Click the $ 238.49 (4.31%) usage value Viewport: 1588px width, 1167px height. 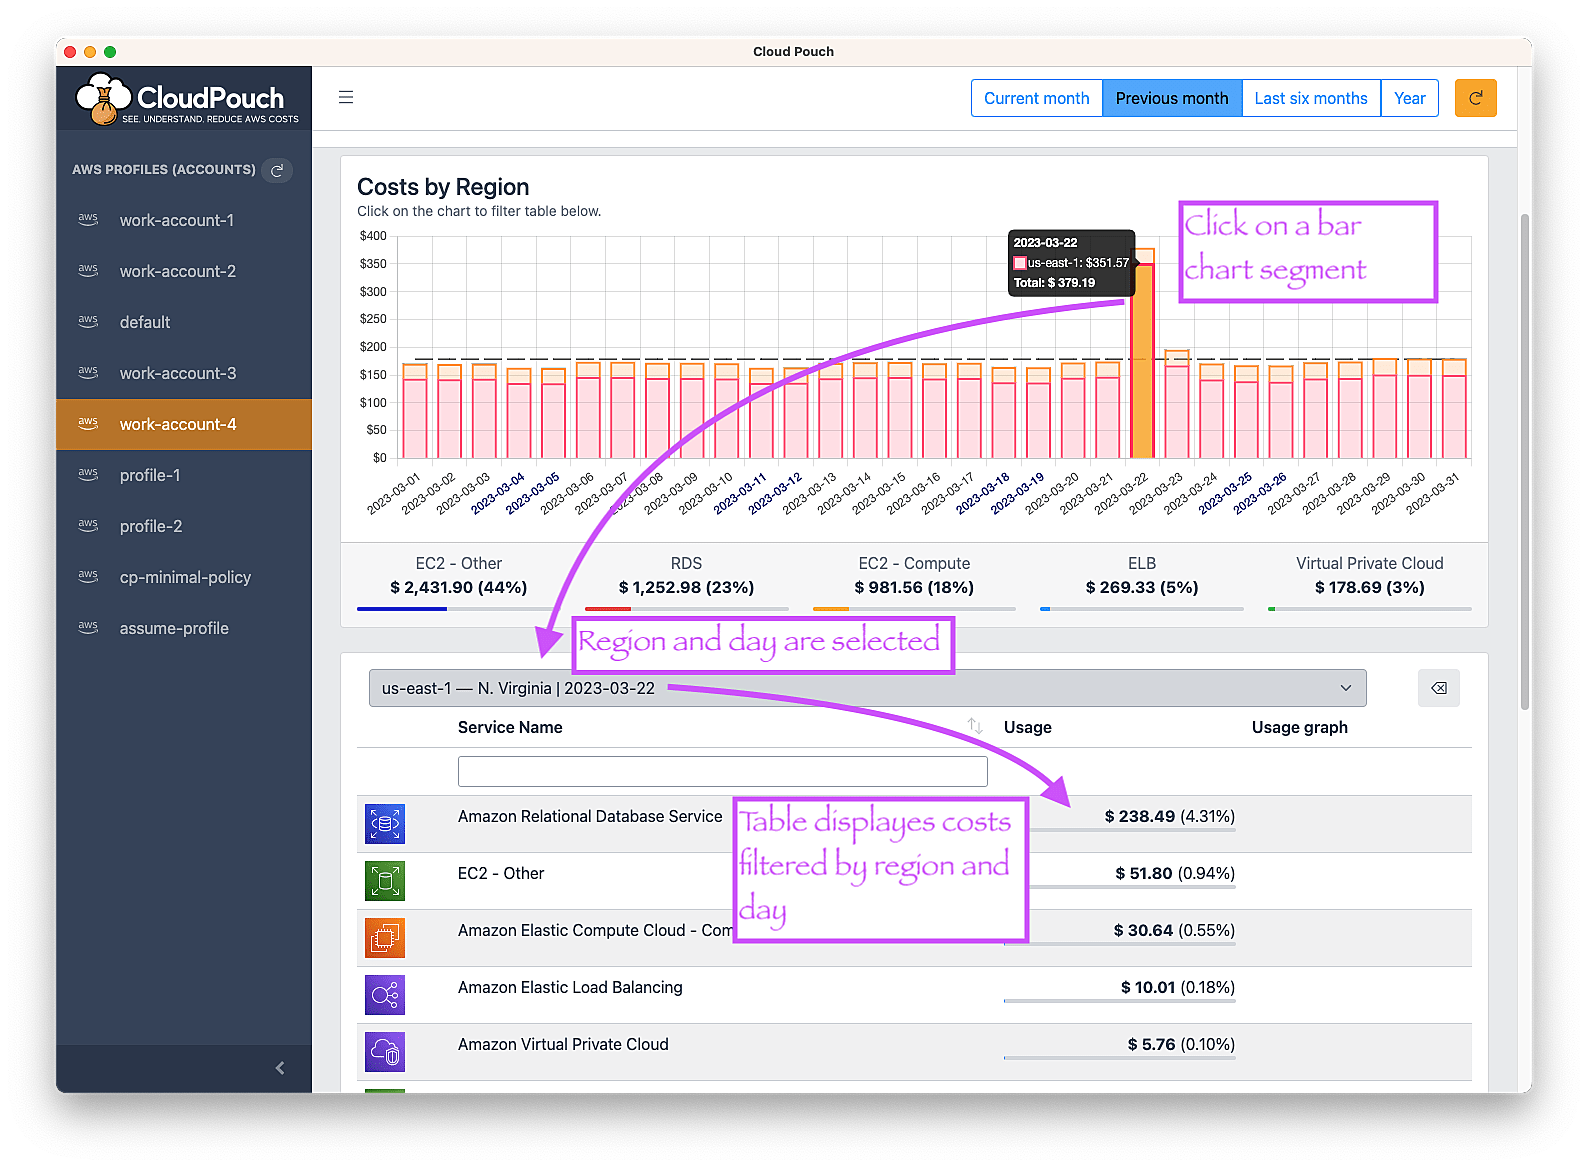pos(1170,816)
